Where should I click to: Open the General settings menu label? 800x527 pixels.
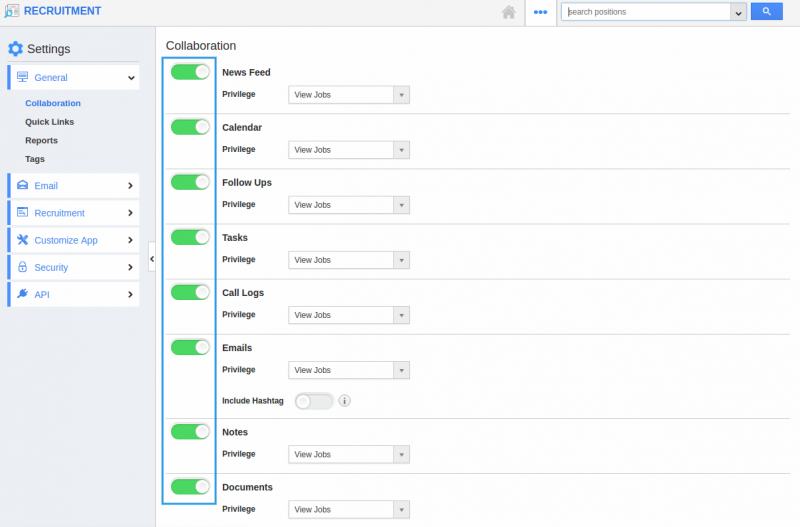click(x=51, y=78)
